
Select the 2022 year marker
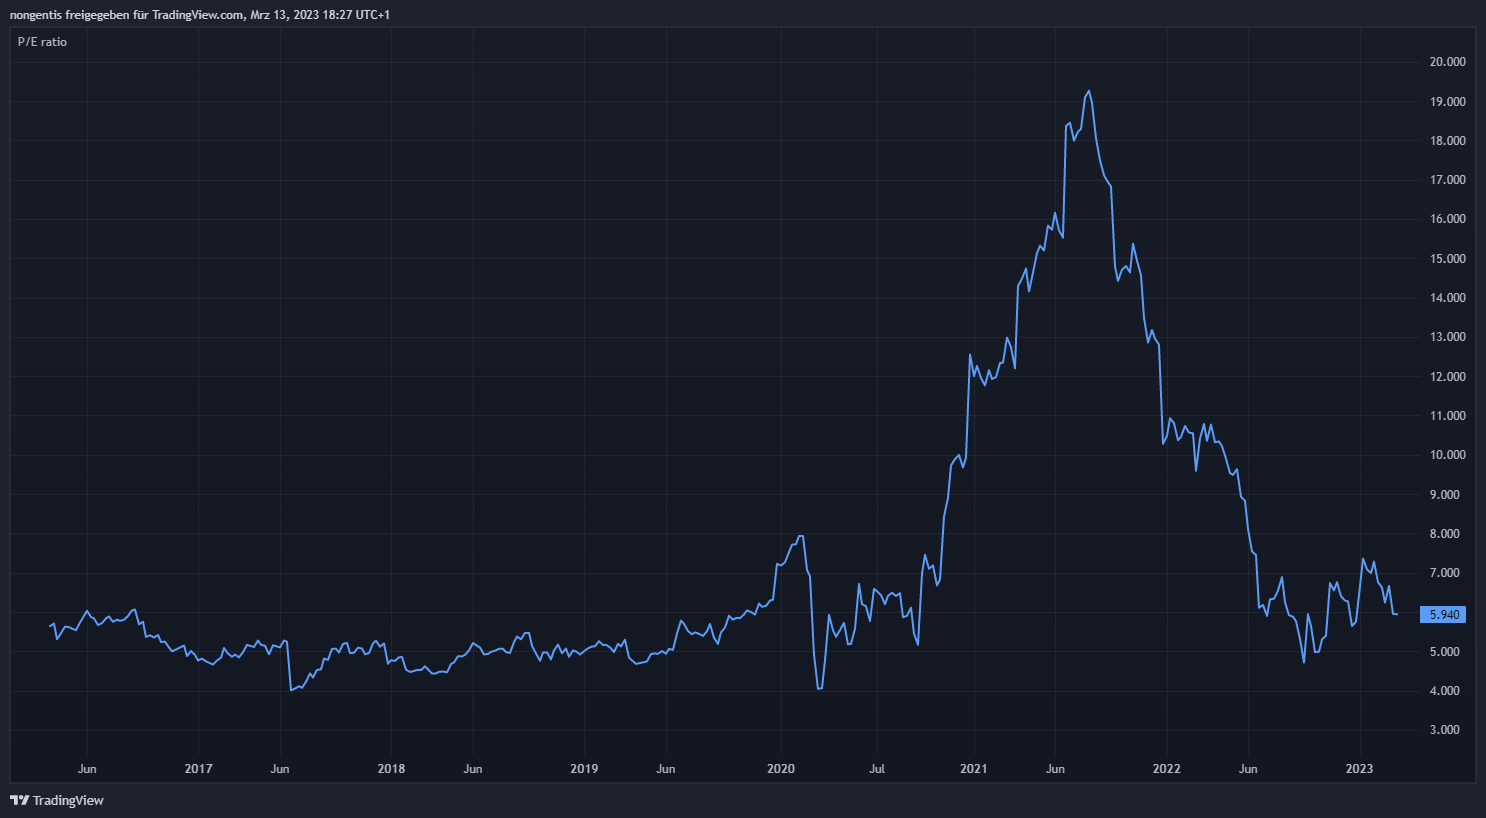[1166, 769]
